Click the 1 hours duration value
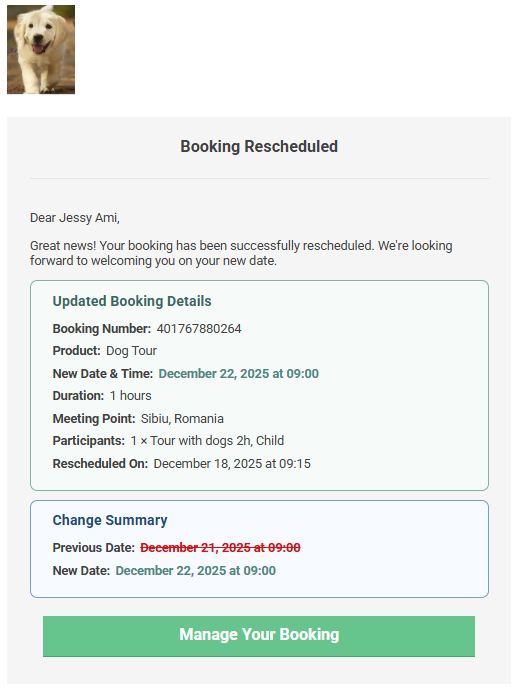The image size is (513, 687). 131,396
